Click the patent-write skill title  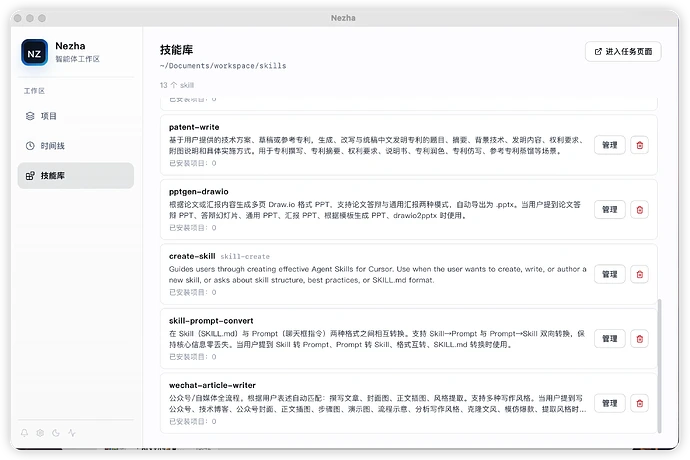pyautogui.click(x=194, y=127)
